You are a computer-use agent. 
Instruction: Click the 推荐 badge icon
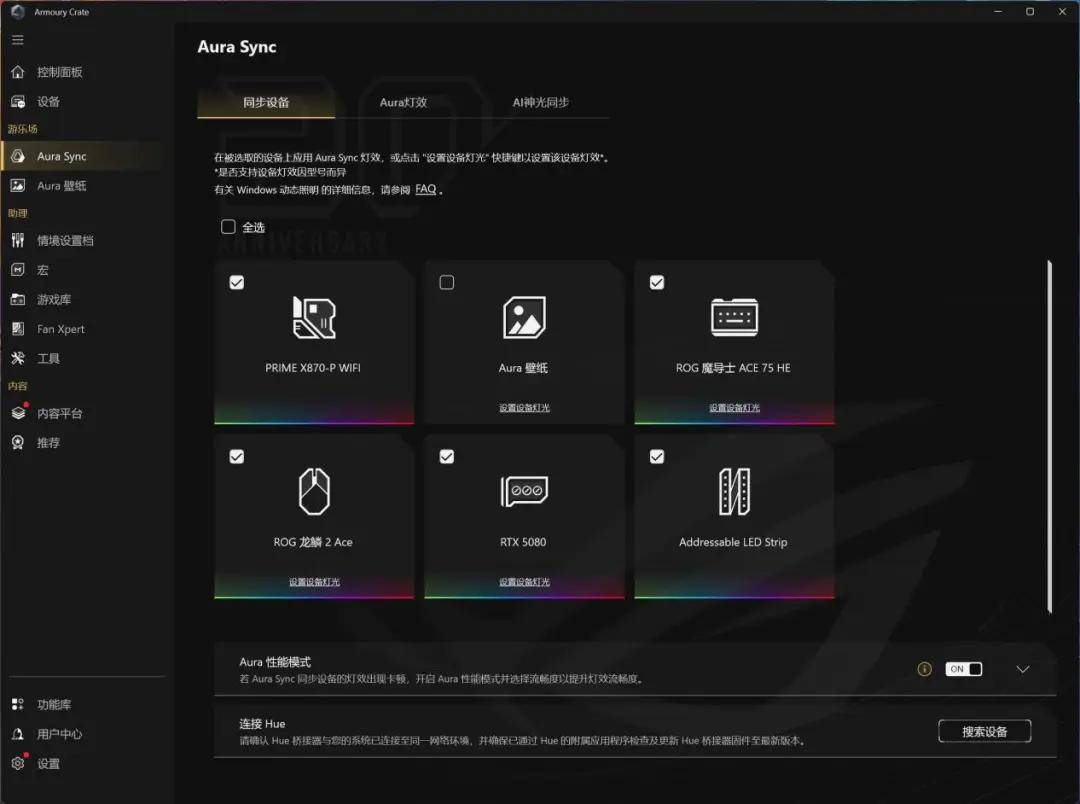point(18,443)
